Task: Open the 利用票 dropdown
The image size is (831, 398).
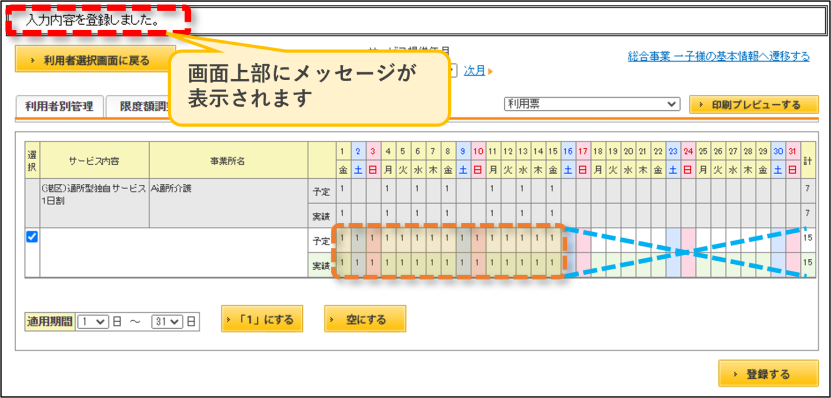Action: tap(592, 104)
